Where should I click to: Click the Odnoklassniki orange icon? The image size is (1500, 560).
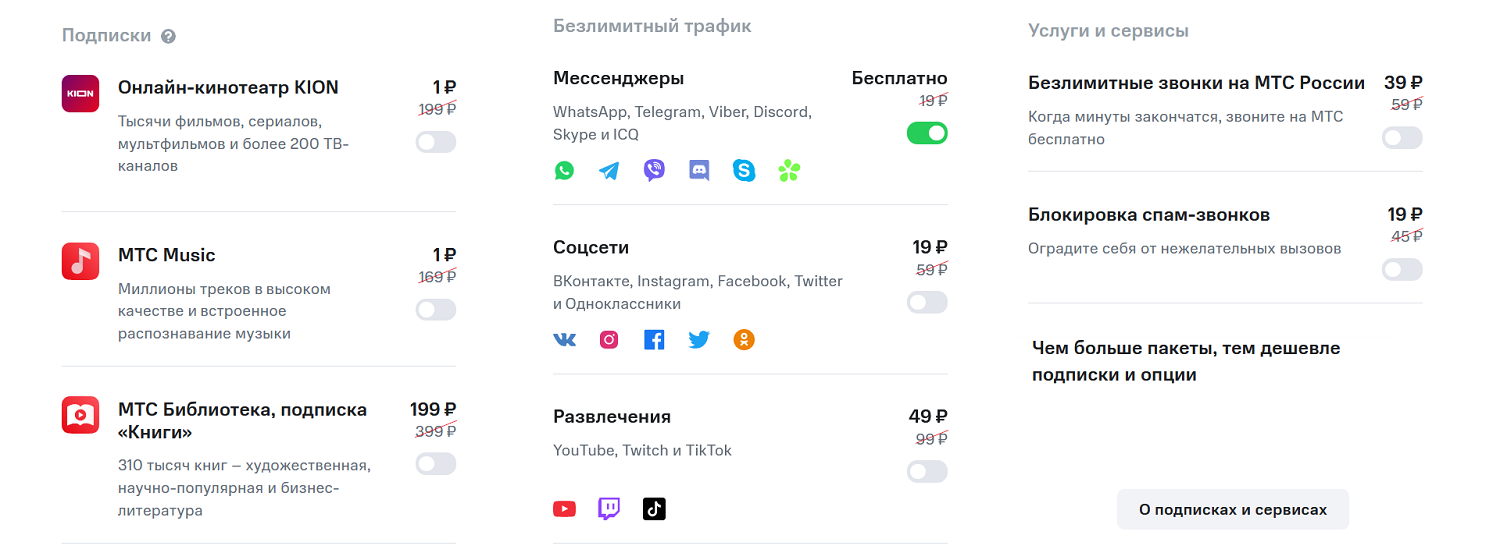[744, 340]
